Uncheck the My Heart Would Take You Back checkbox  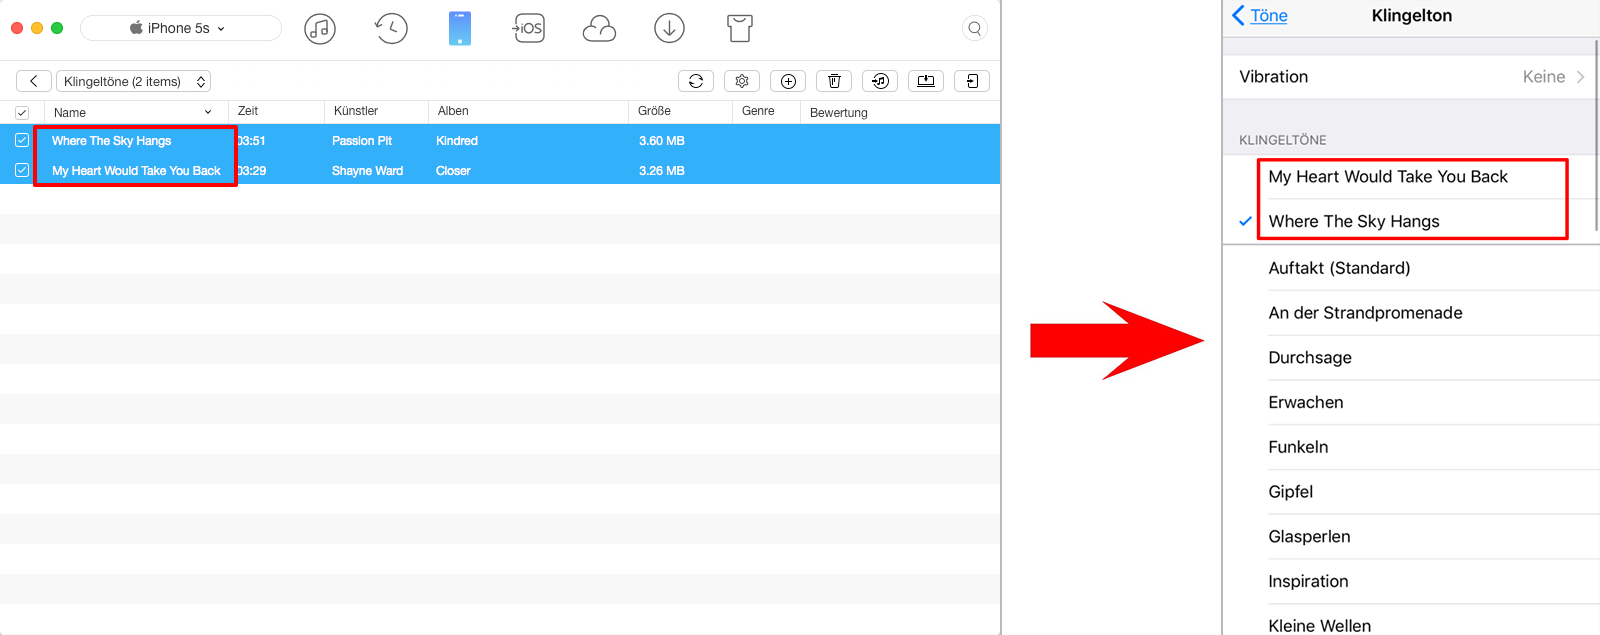(22, 171)
